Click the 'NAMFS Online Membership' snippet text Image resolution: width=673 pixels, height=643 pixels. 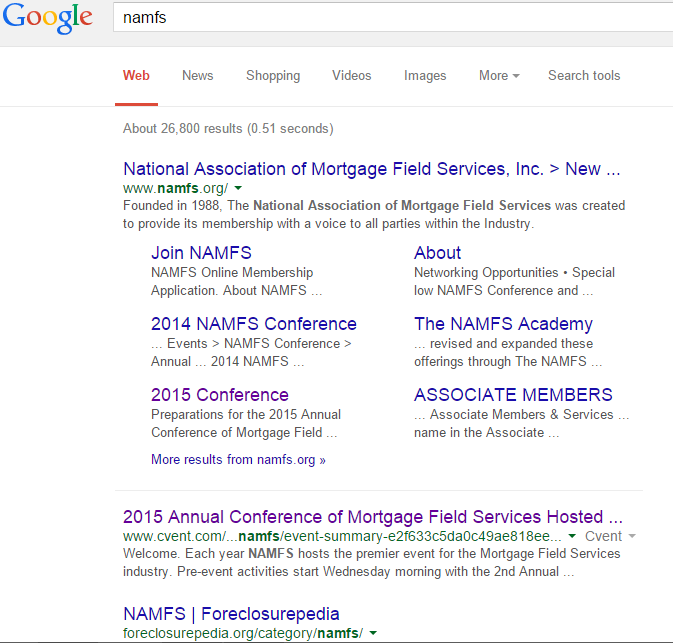tap(236, 282)
